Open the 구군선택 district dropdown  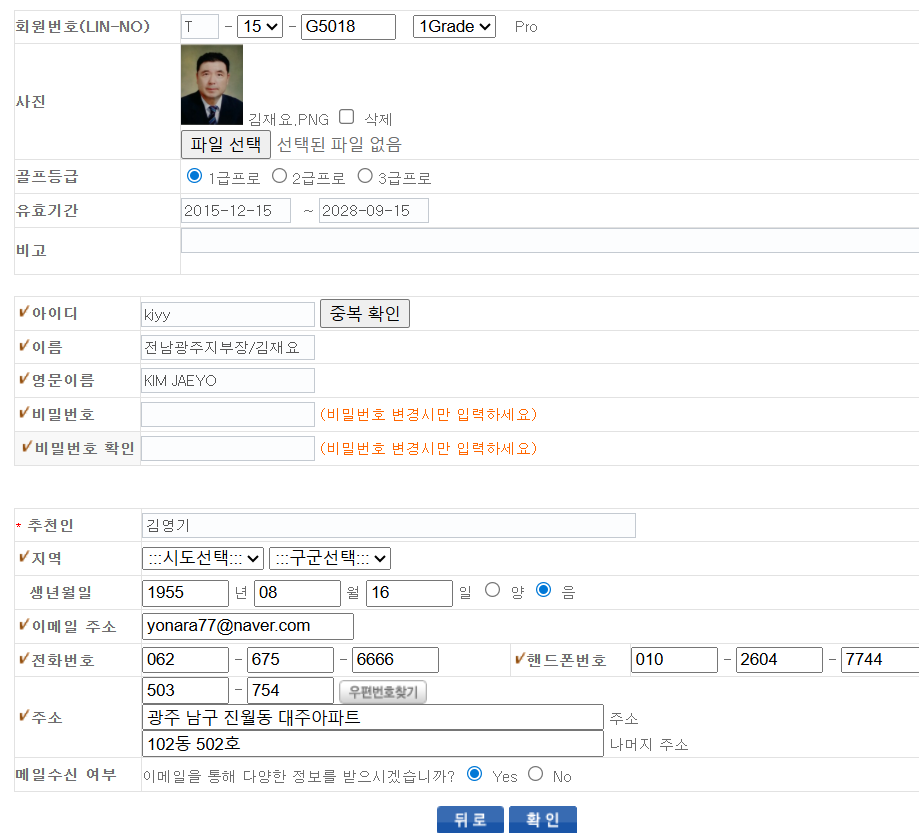click(330, 558)
